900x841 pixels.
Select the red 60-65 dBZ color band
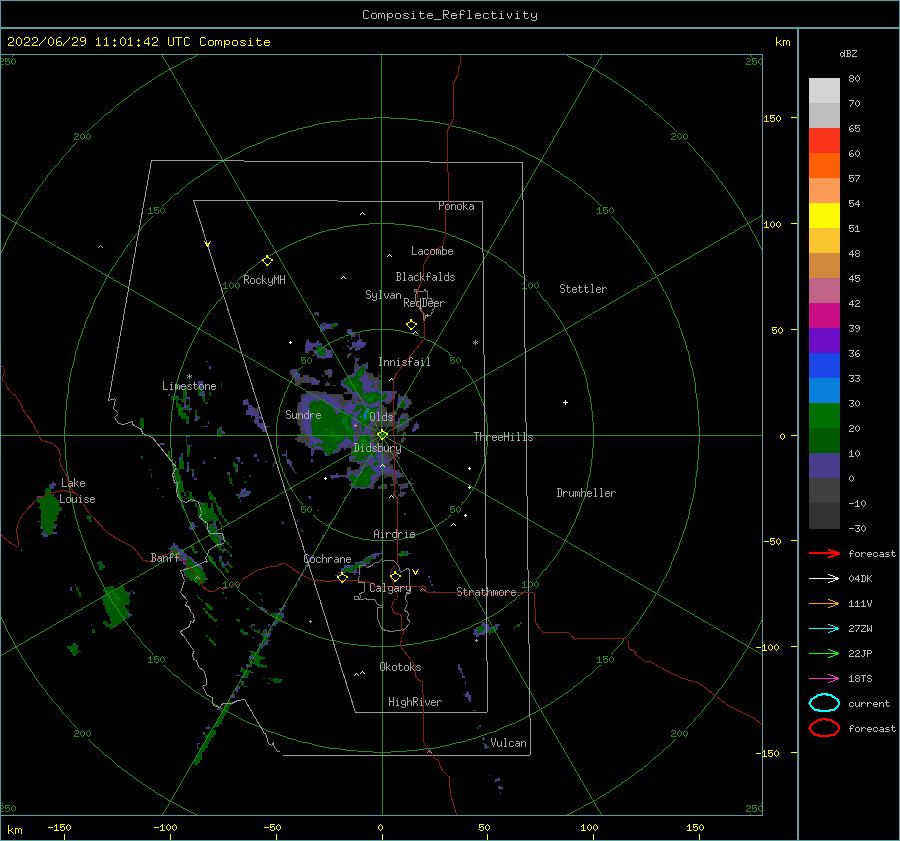tap(824, 141)
